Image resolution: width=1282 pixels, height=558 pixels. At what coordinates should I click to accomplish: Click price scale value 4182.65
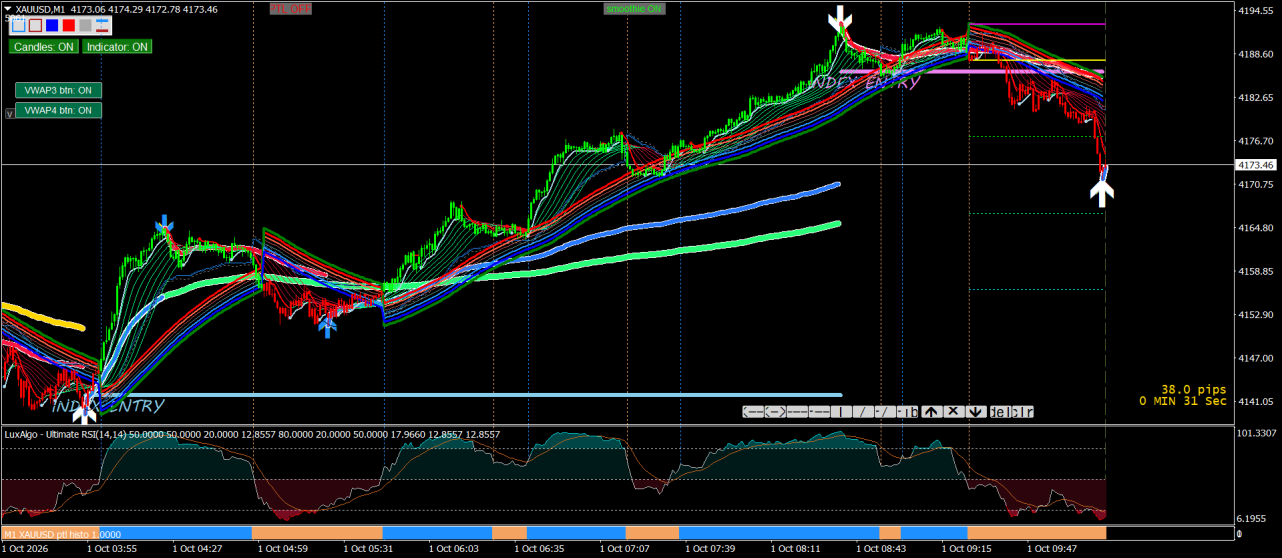1255,98
